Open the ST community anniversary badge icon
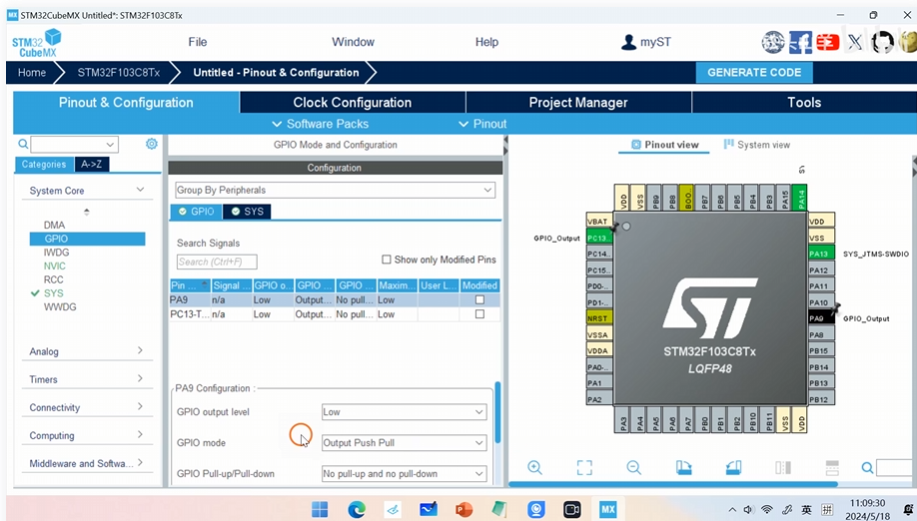Viewport: 917px width, 521px height. tap(773, 42)
